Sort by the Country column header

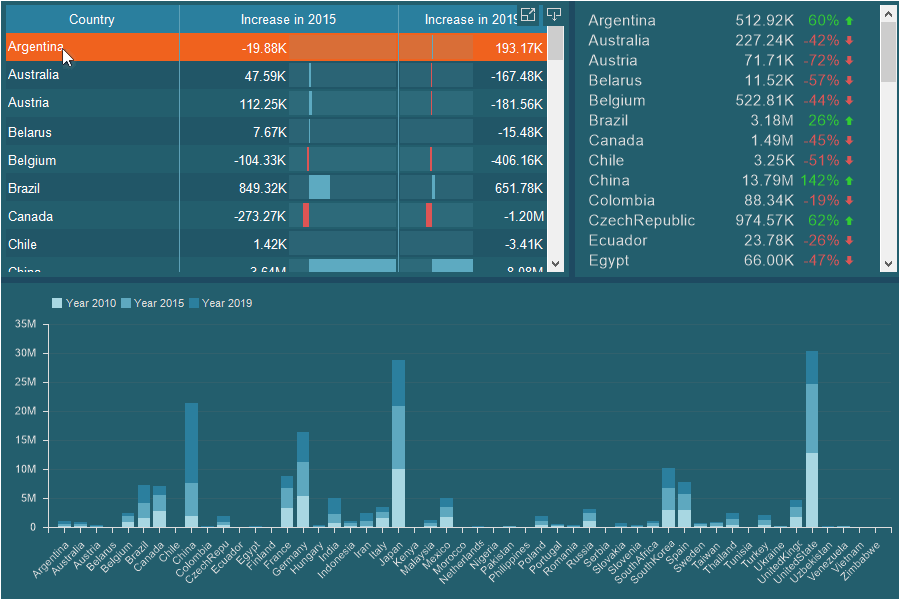(91, 19)
